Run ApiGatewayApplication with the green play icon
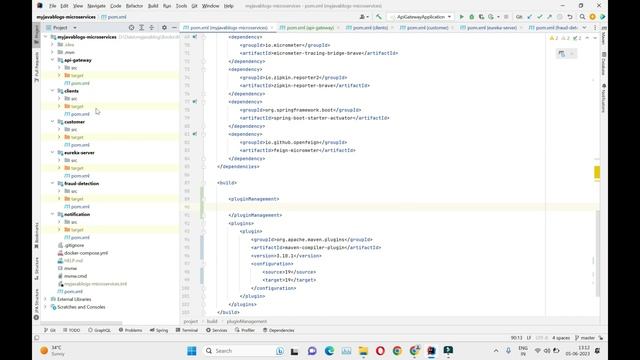Screen dimensions: 640x360 coord(462,17)
